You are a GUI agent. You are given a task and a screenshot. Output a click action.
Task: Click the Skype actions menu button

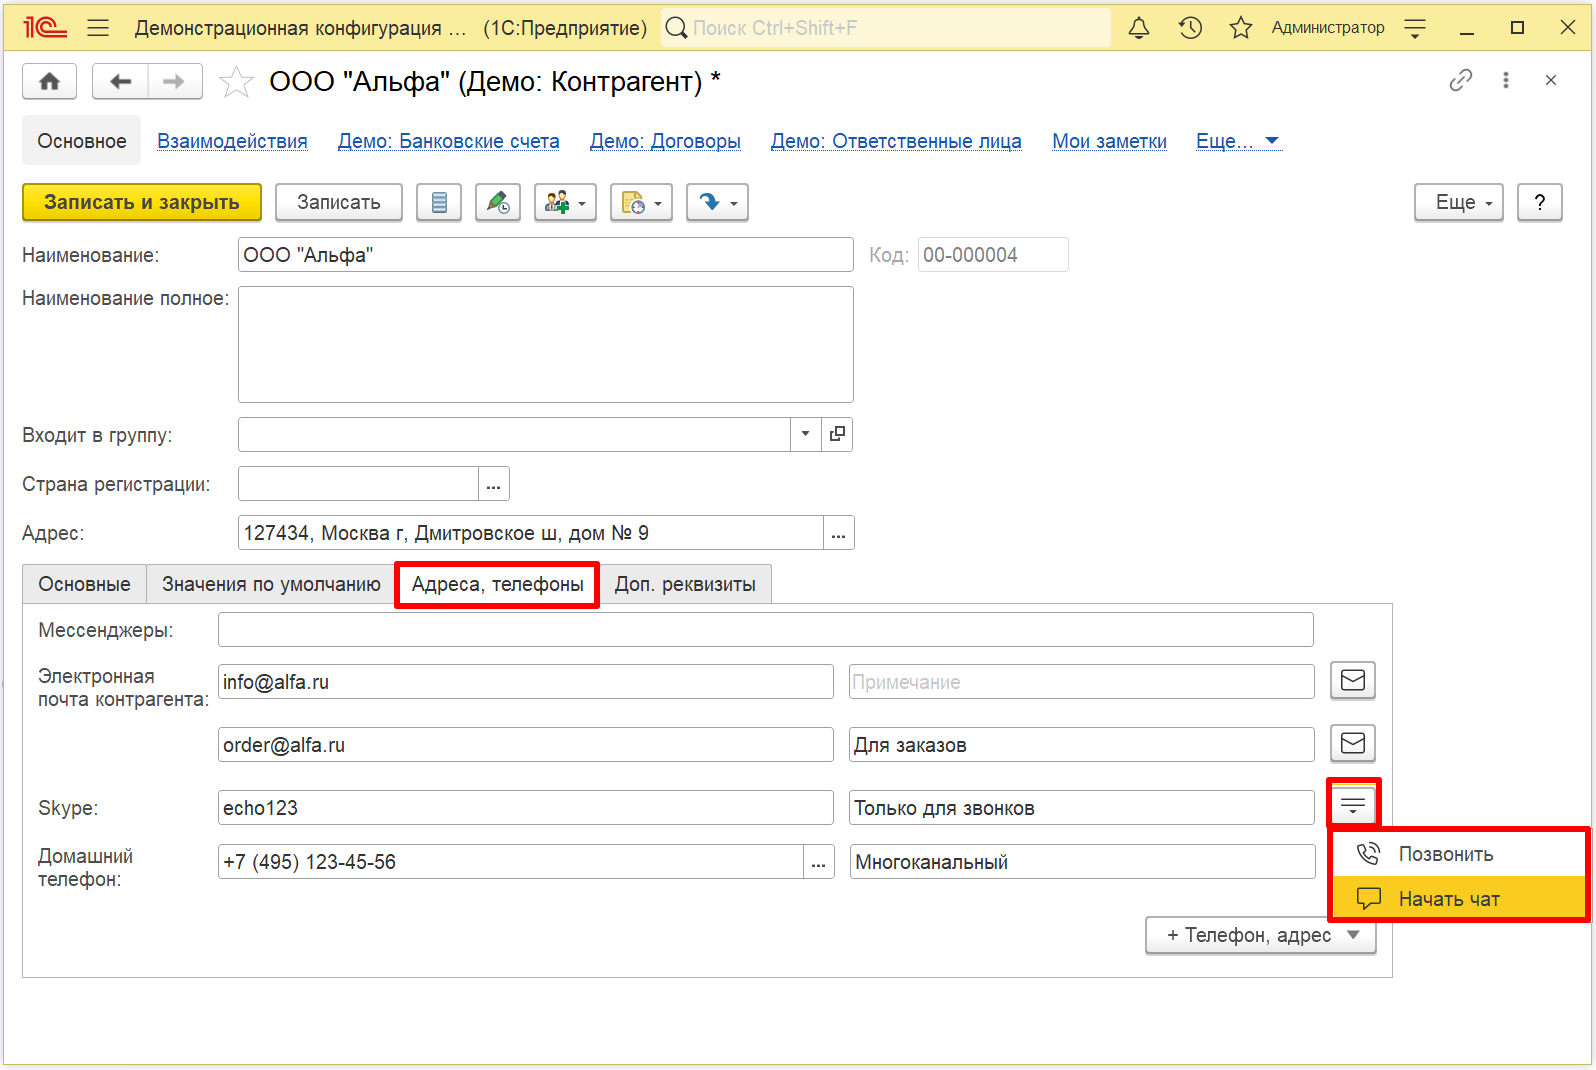(1353, 805)
